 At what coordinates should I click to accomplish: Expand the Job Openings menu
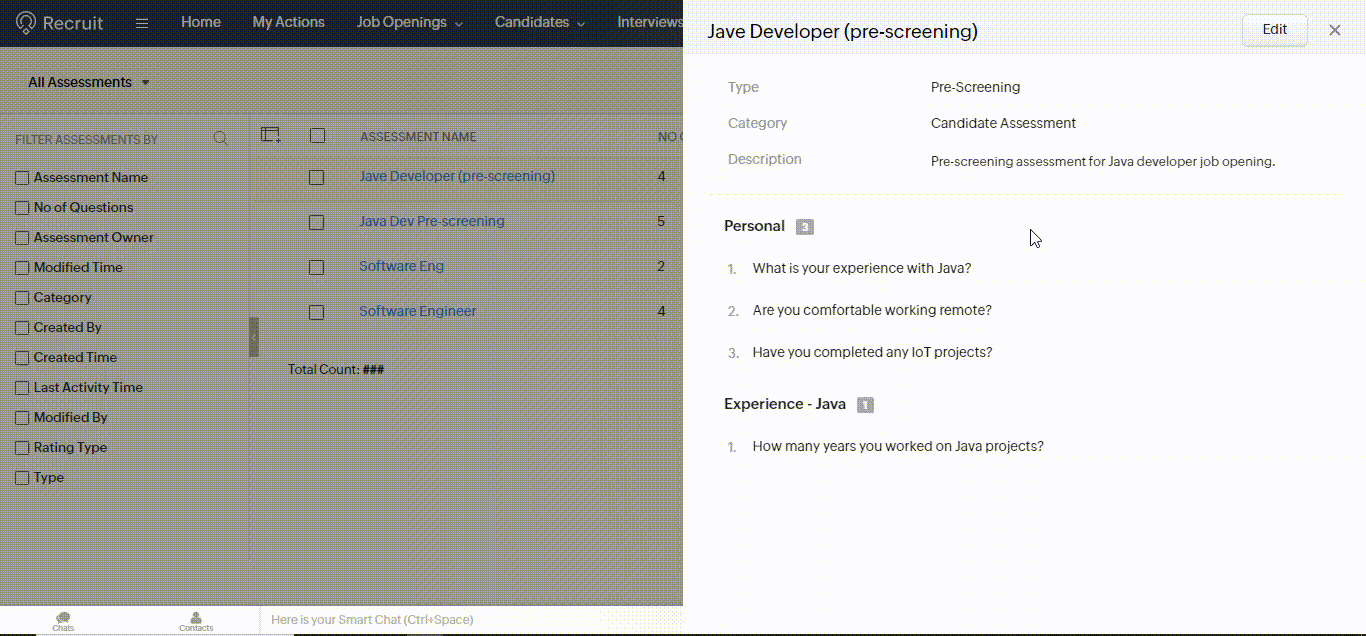click(409, 21)
